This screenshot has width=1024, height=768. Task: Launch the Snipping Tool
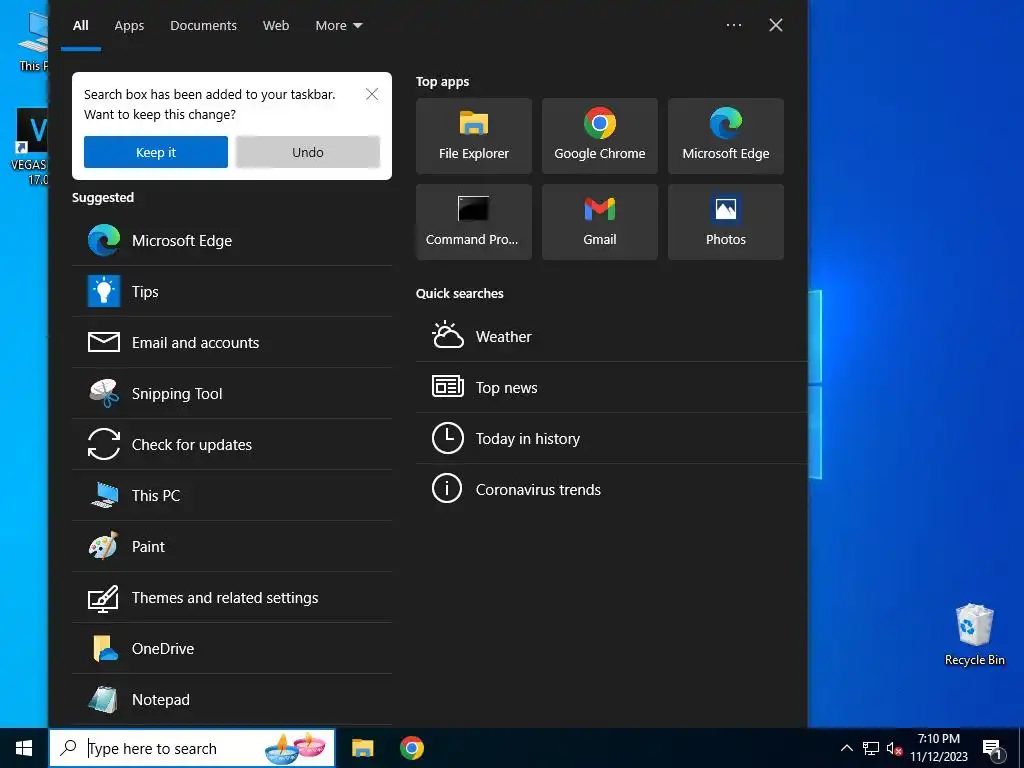(232, 393)
